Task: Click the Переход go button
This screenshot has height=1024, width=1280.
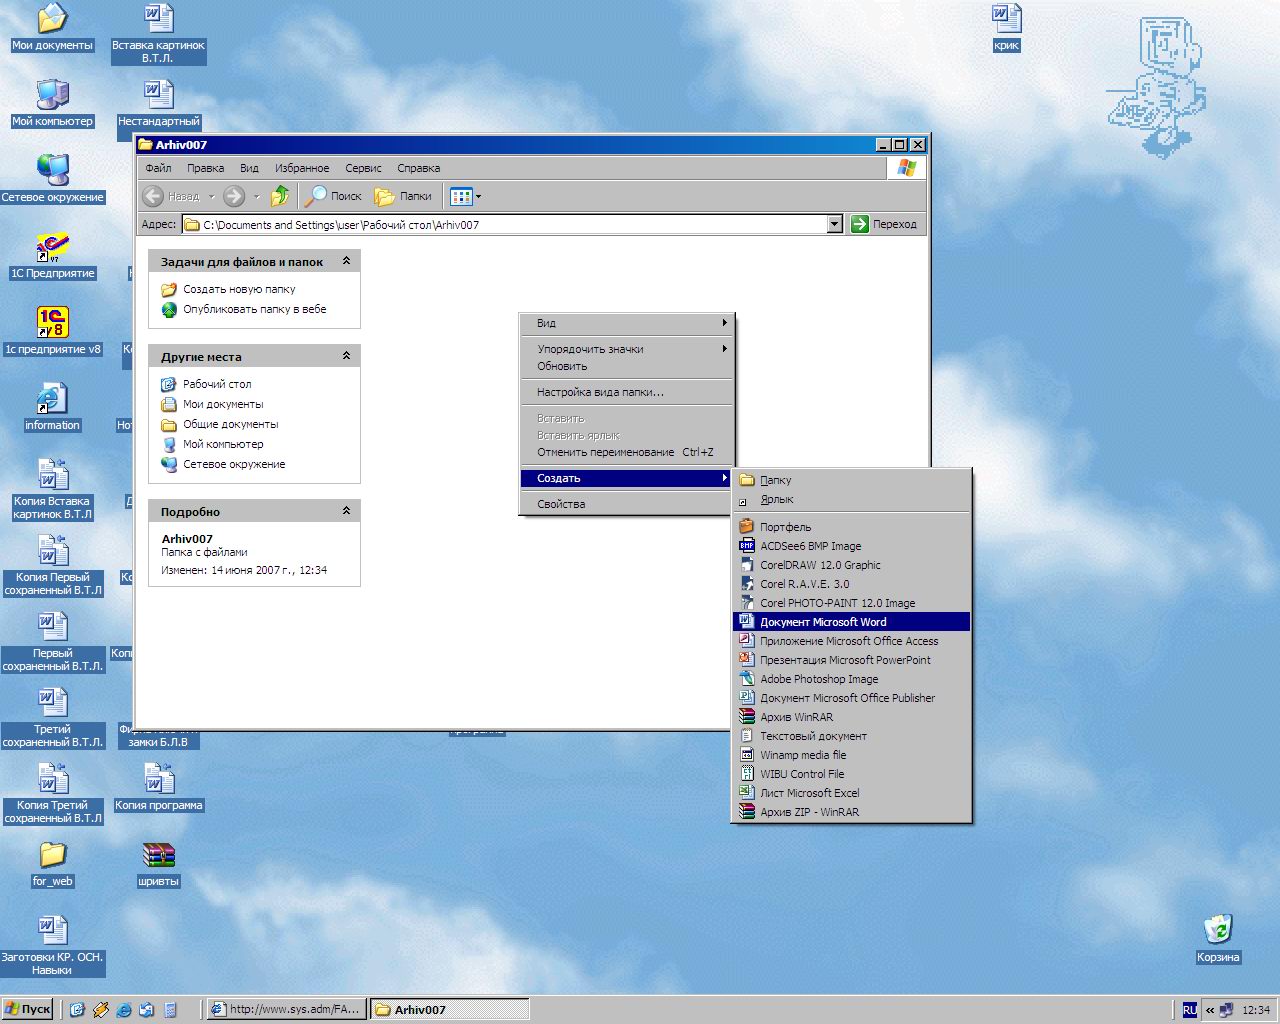Action: point(884,225)
